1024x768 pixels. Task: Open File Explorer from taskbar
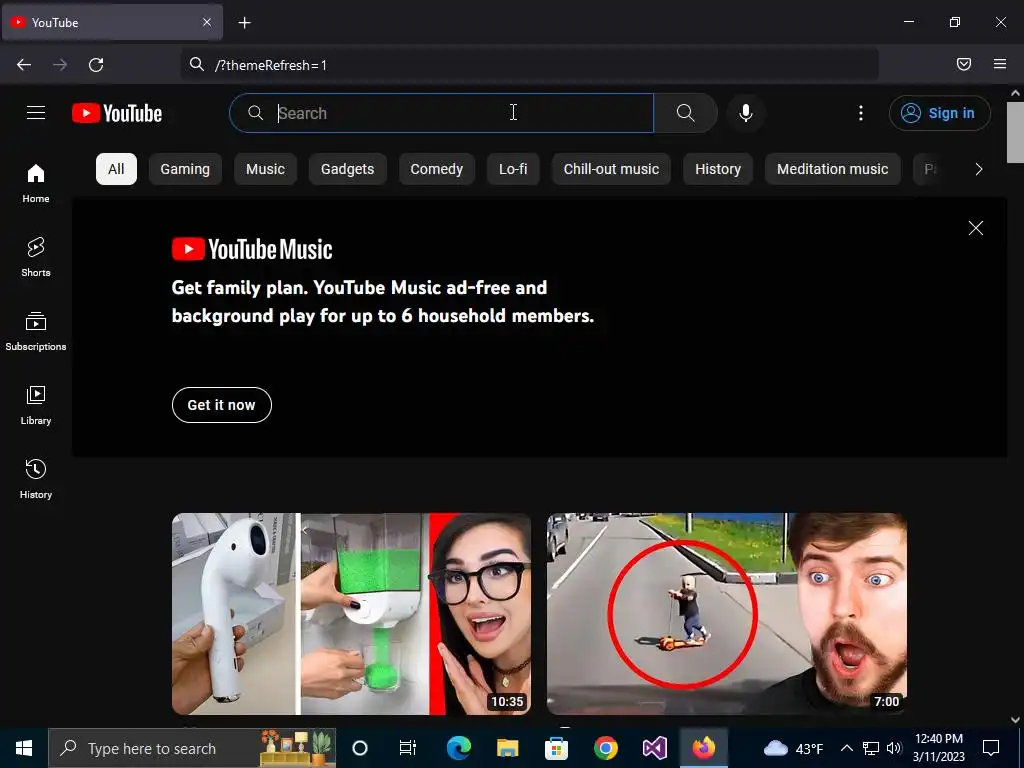point(507,748)
